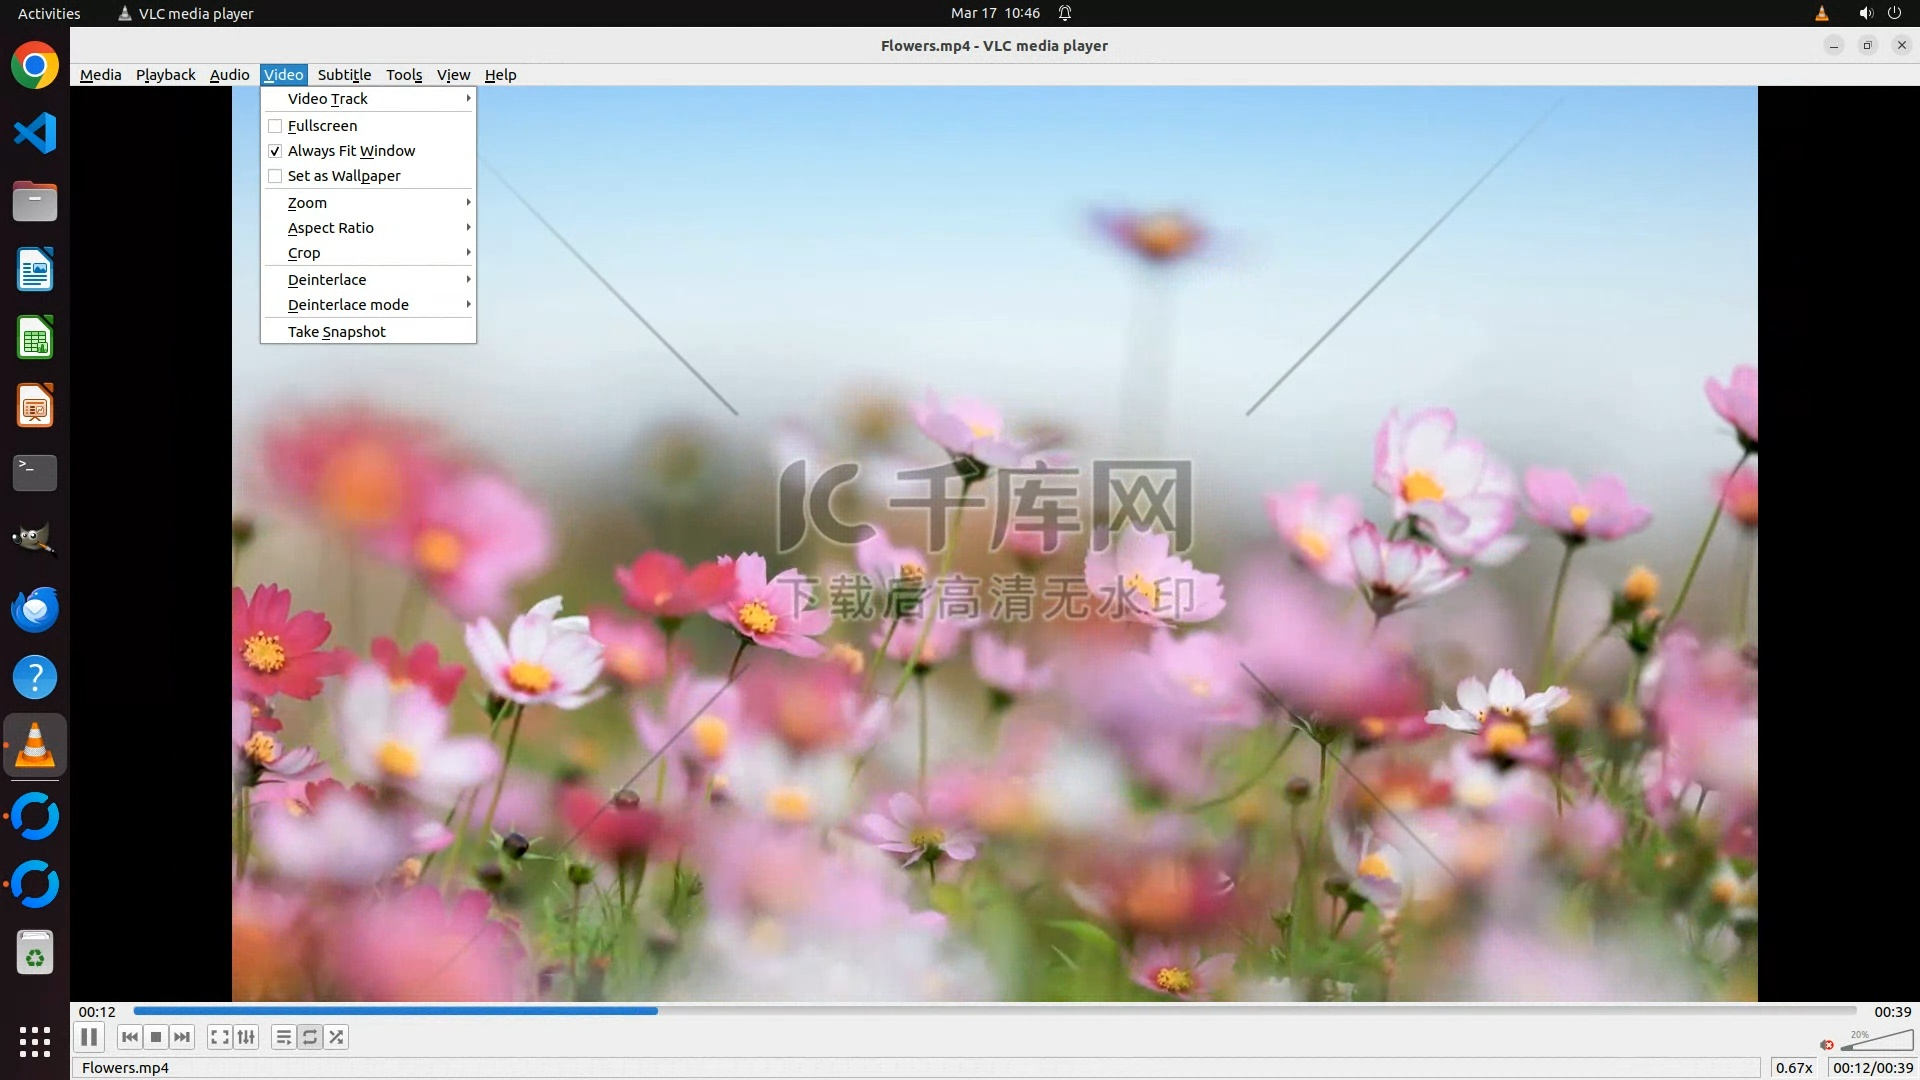Open extended settings equalizer icon

coord(246,1038)
